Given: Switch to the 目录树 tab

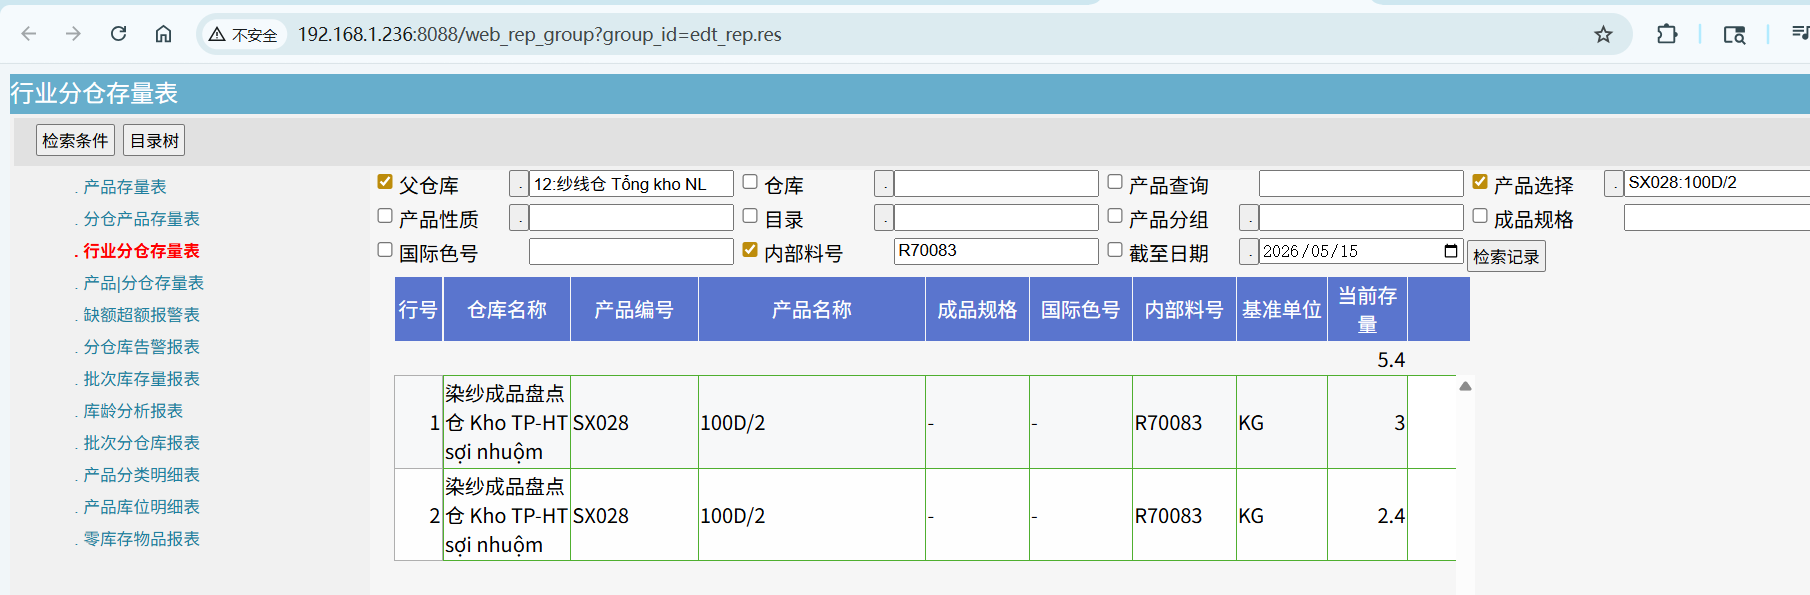Looking at the screenshot, I should tap(155, 140).
